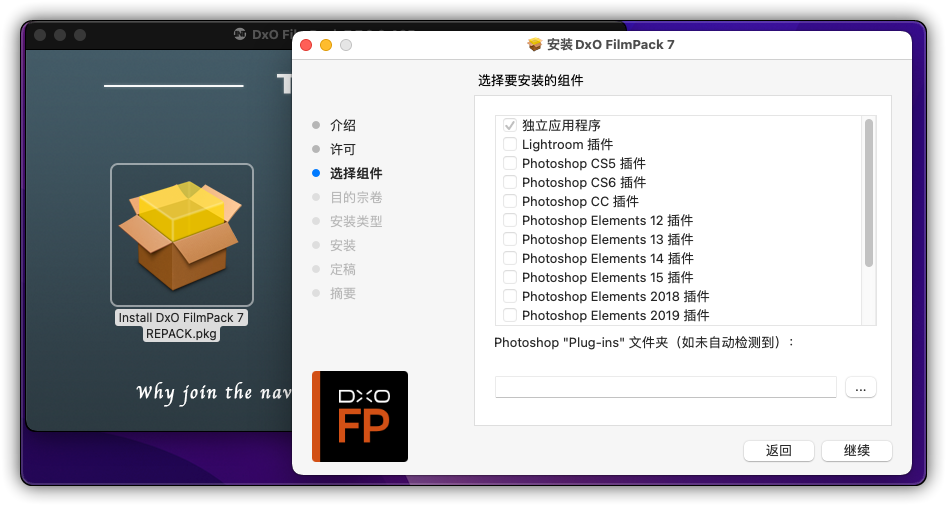Click the 安装 DxO FilmPack 7 window title
The image size is (947, 506).
611,45
